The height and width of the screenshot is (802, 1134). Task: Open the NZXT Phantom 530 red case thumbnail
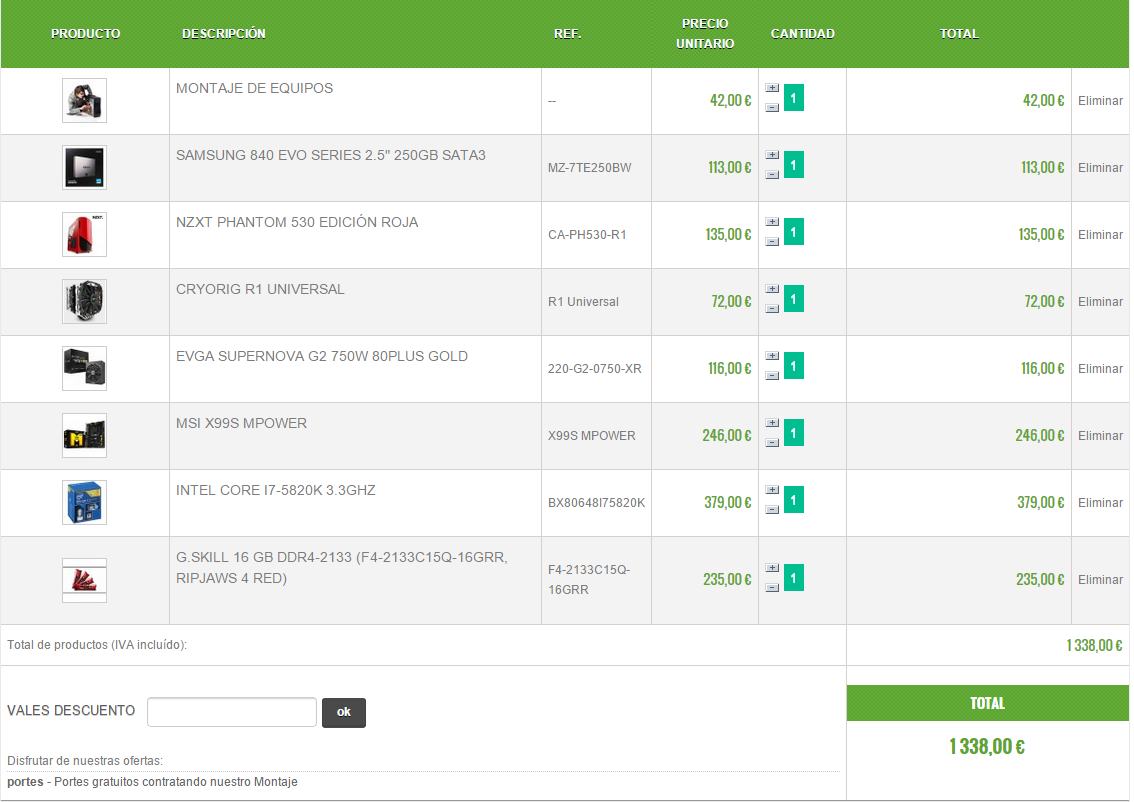pyautogui.click(x=84, y=234)
